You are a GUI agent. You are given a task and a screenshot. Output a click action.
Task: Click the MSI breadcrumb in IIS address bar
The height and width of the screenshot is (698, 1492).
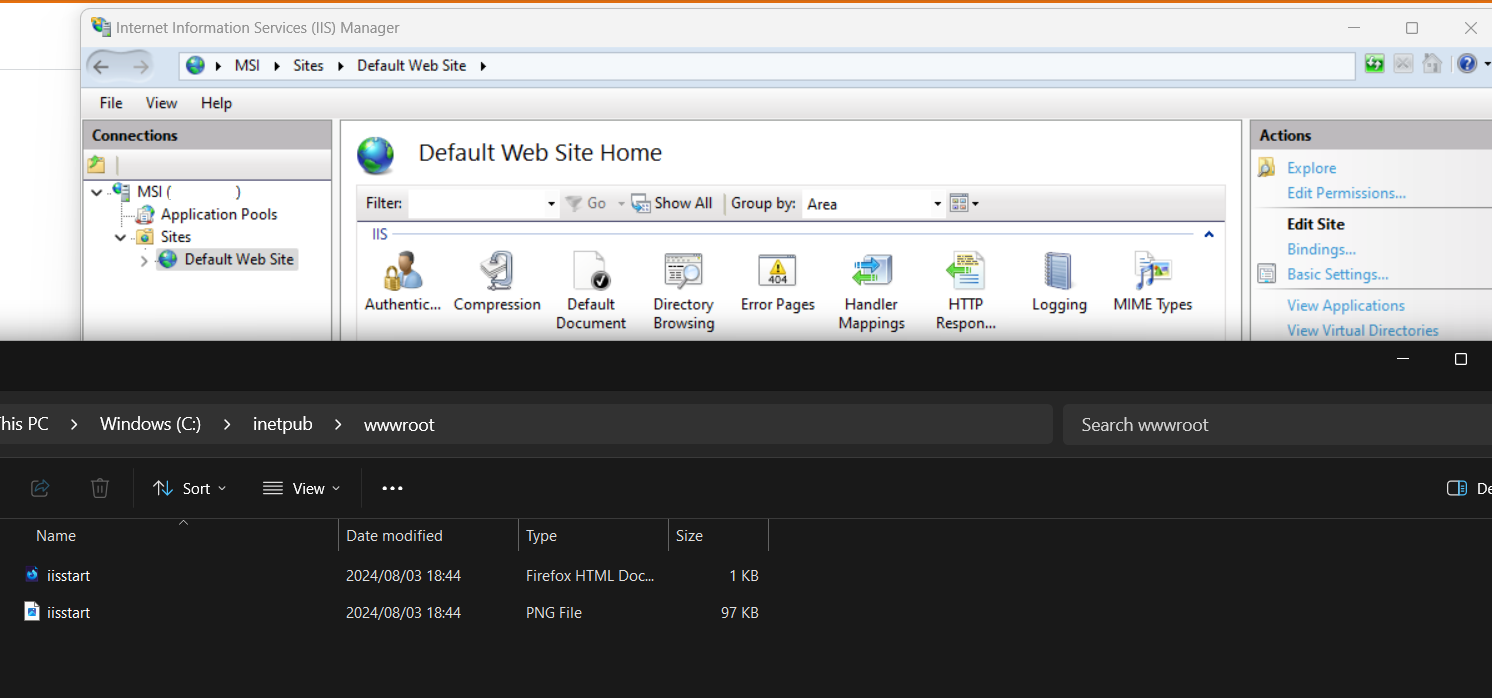pyautogui.click(x=247, y=66)
